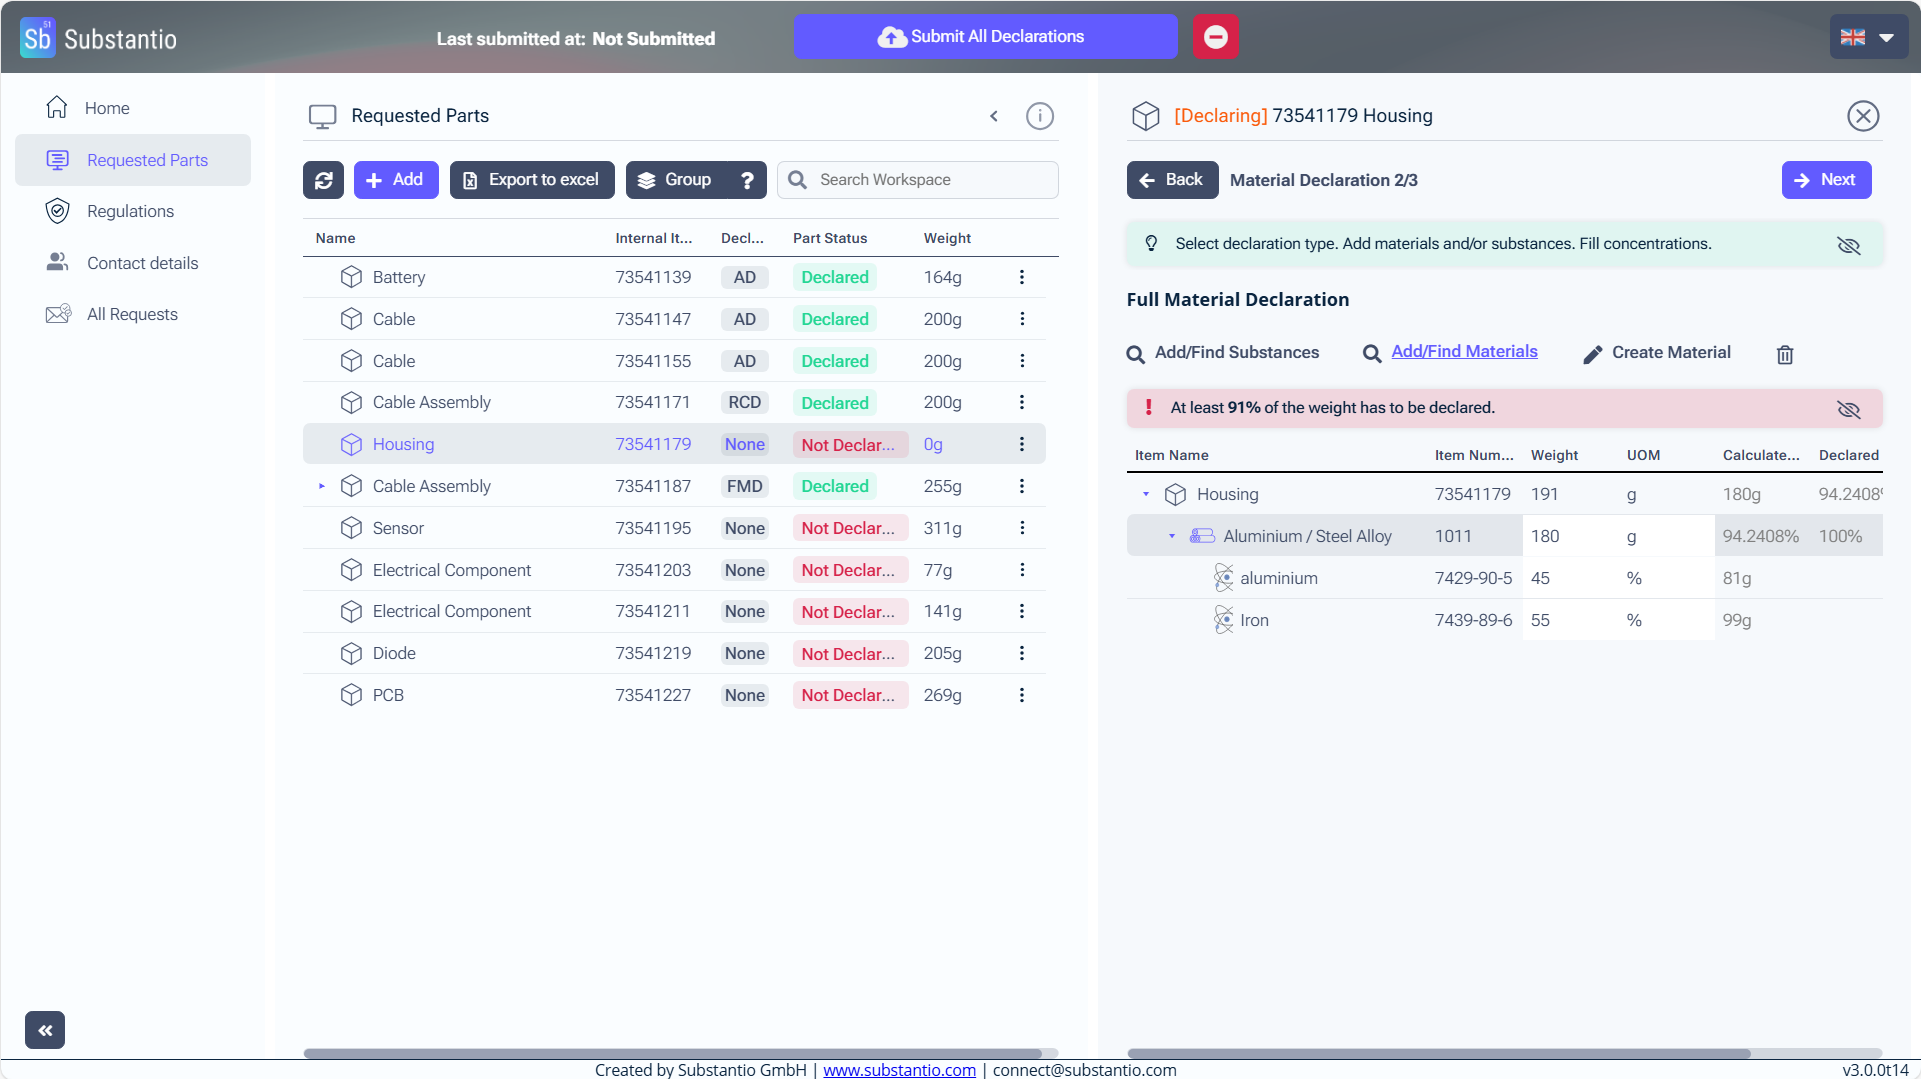Collapse the left sidebar with double-chevron button
The height and width of the screenshot is (1079, 1921).
[x=45, y=1029]
